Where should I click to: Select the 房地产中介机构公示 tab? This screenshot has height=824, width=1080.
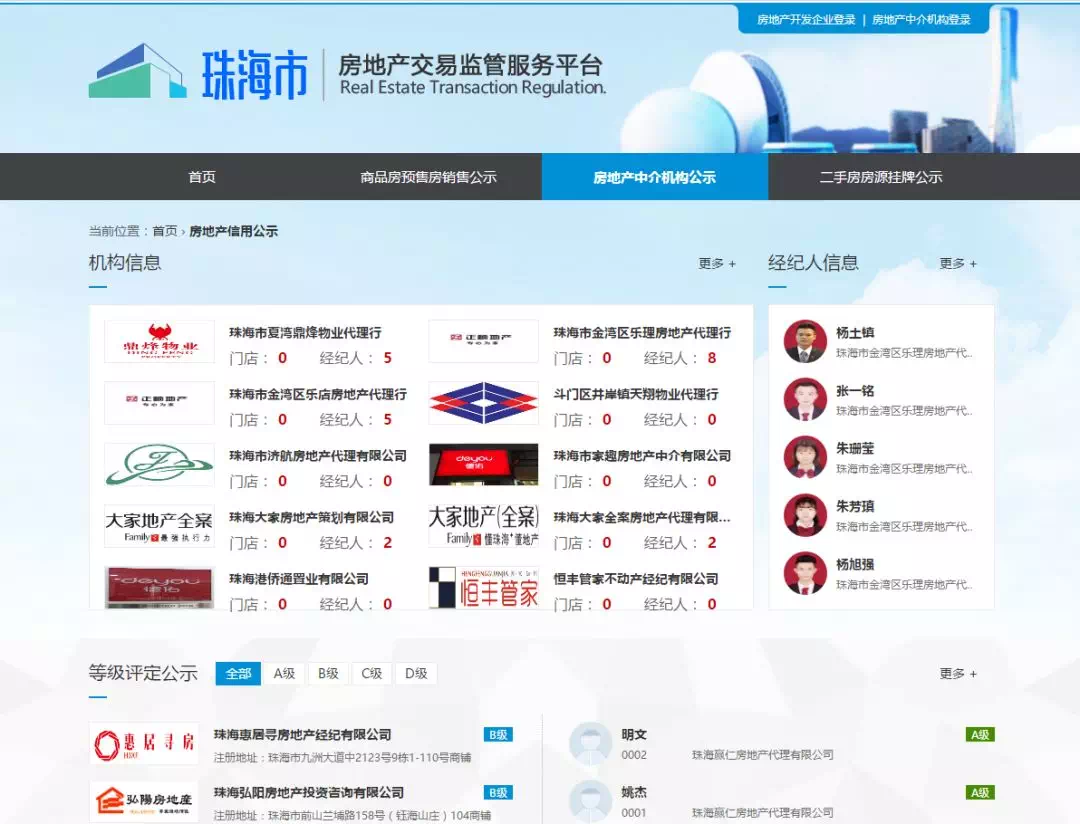tap(654, 177)
